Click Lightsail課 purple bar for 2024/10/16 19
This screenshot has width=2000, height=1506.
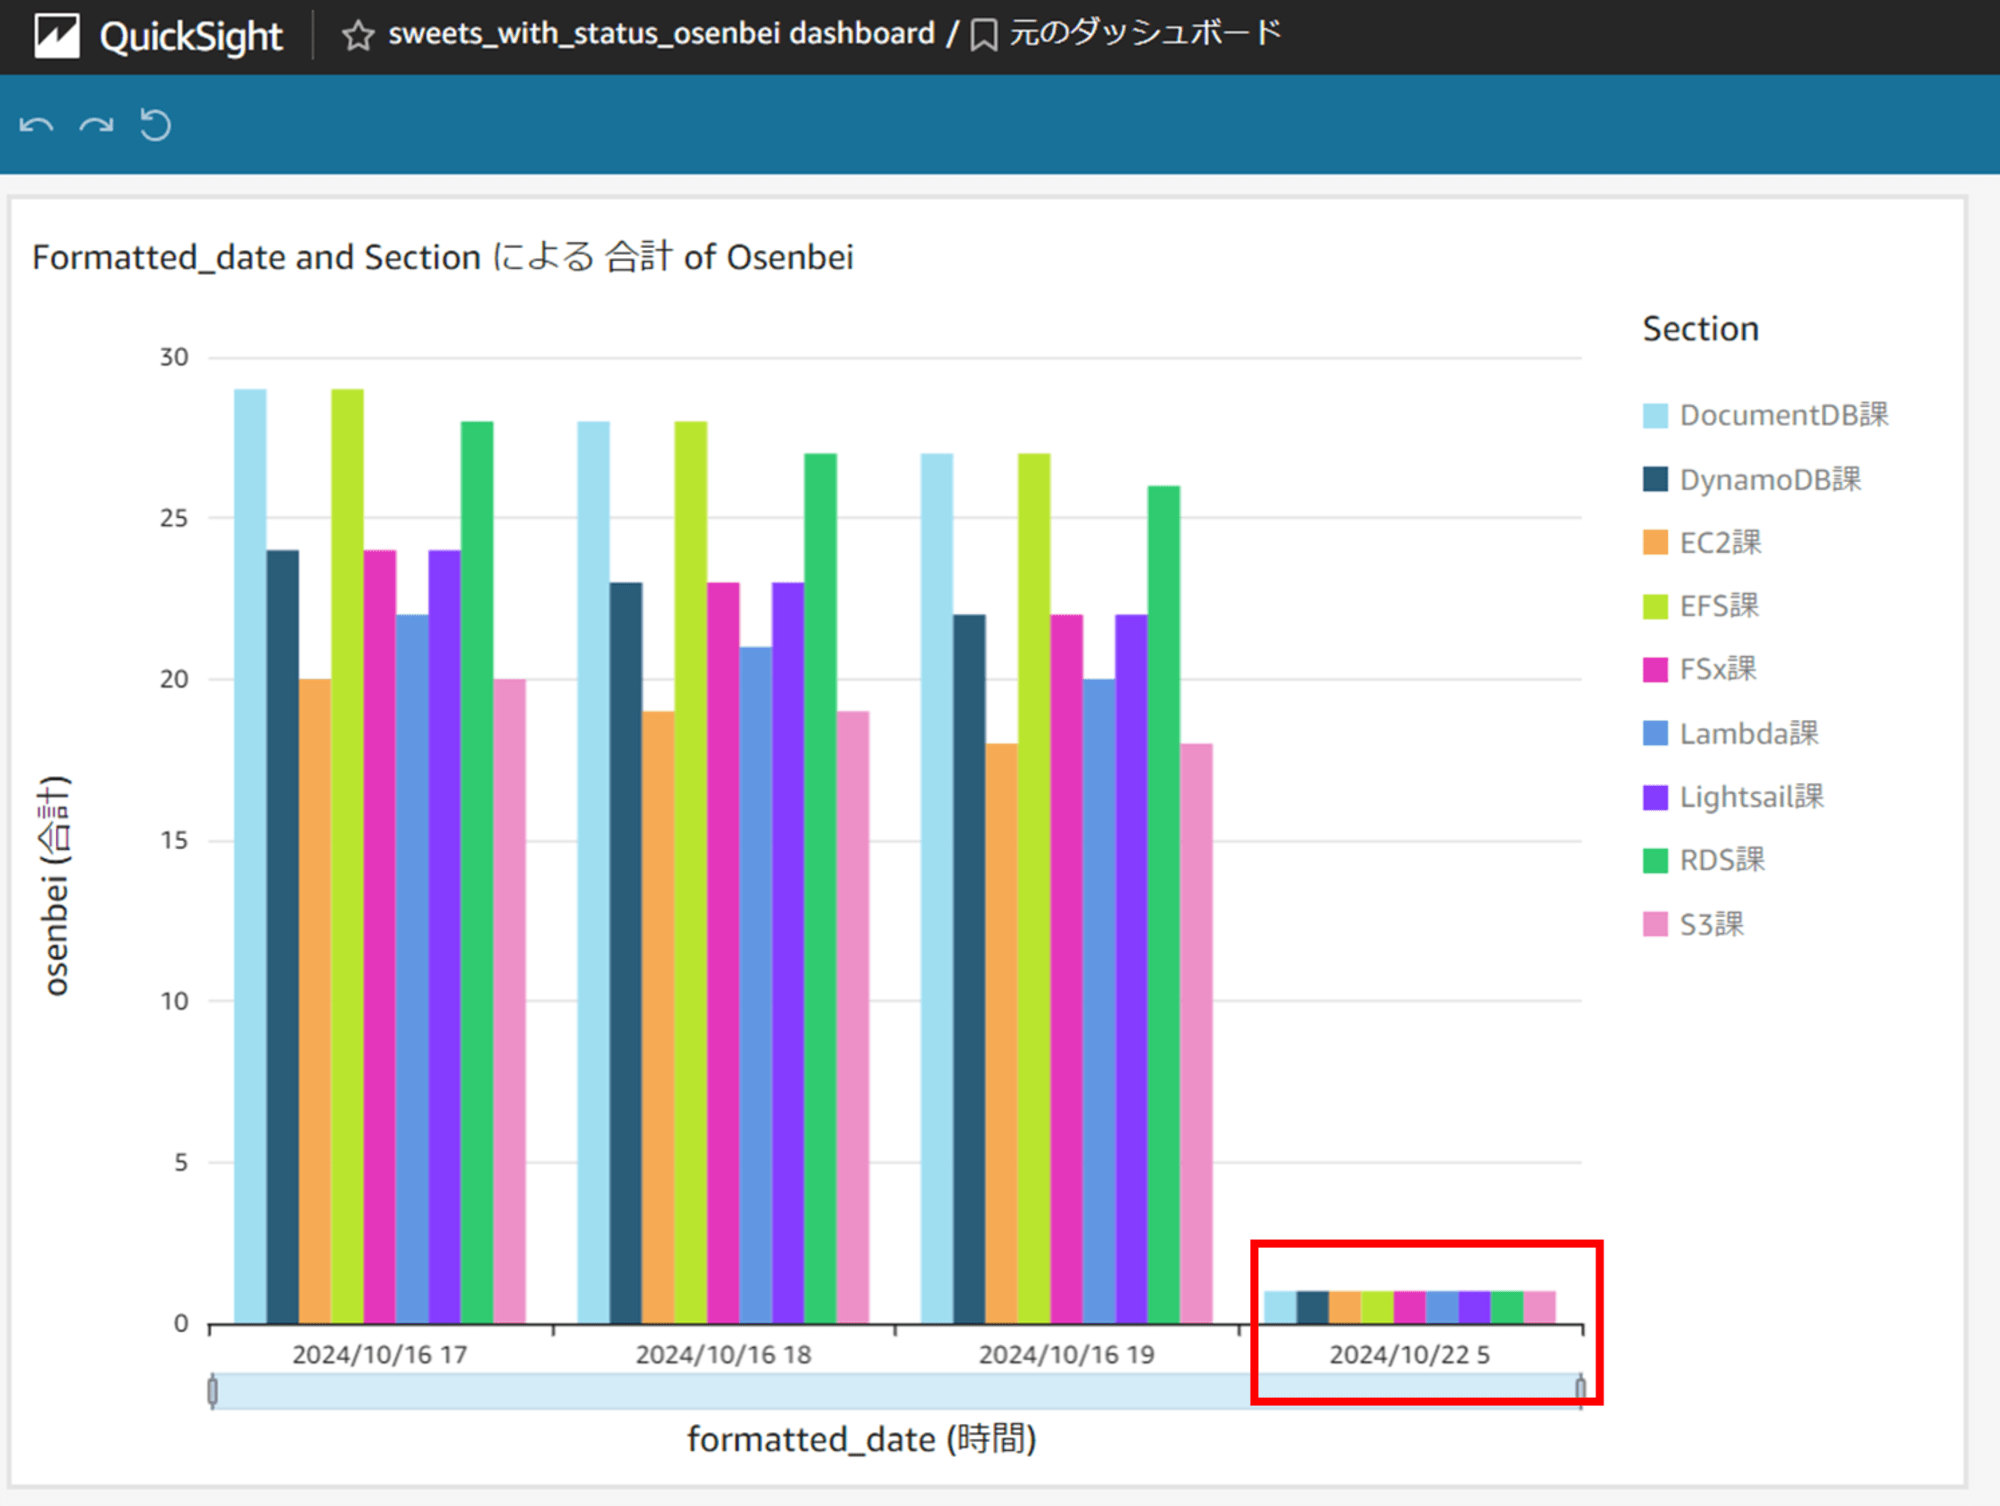point(1131,969)
